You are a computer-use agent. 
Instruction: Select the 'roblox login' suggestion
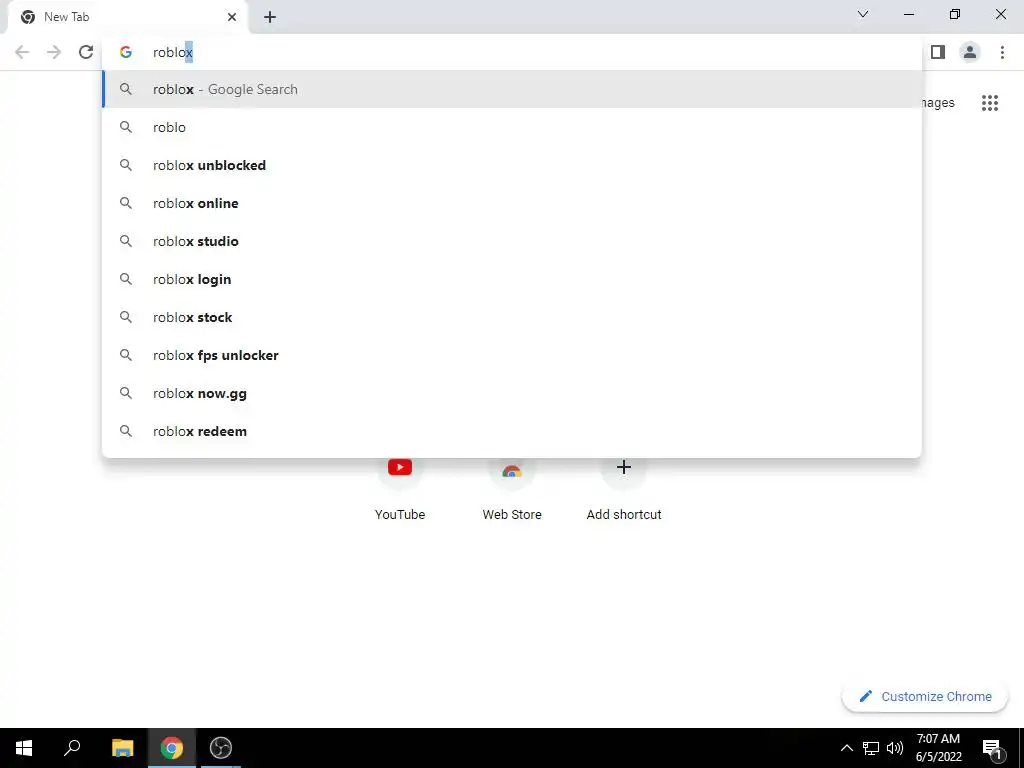pos(511,280)
